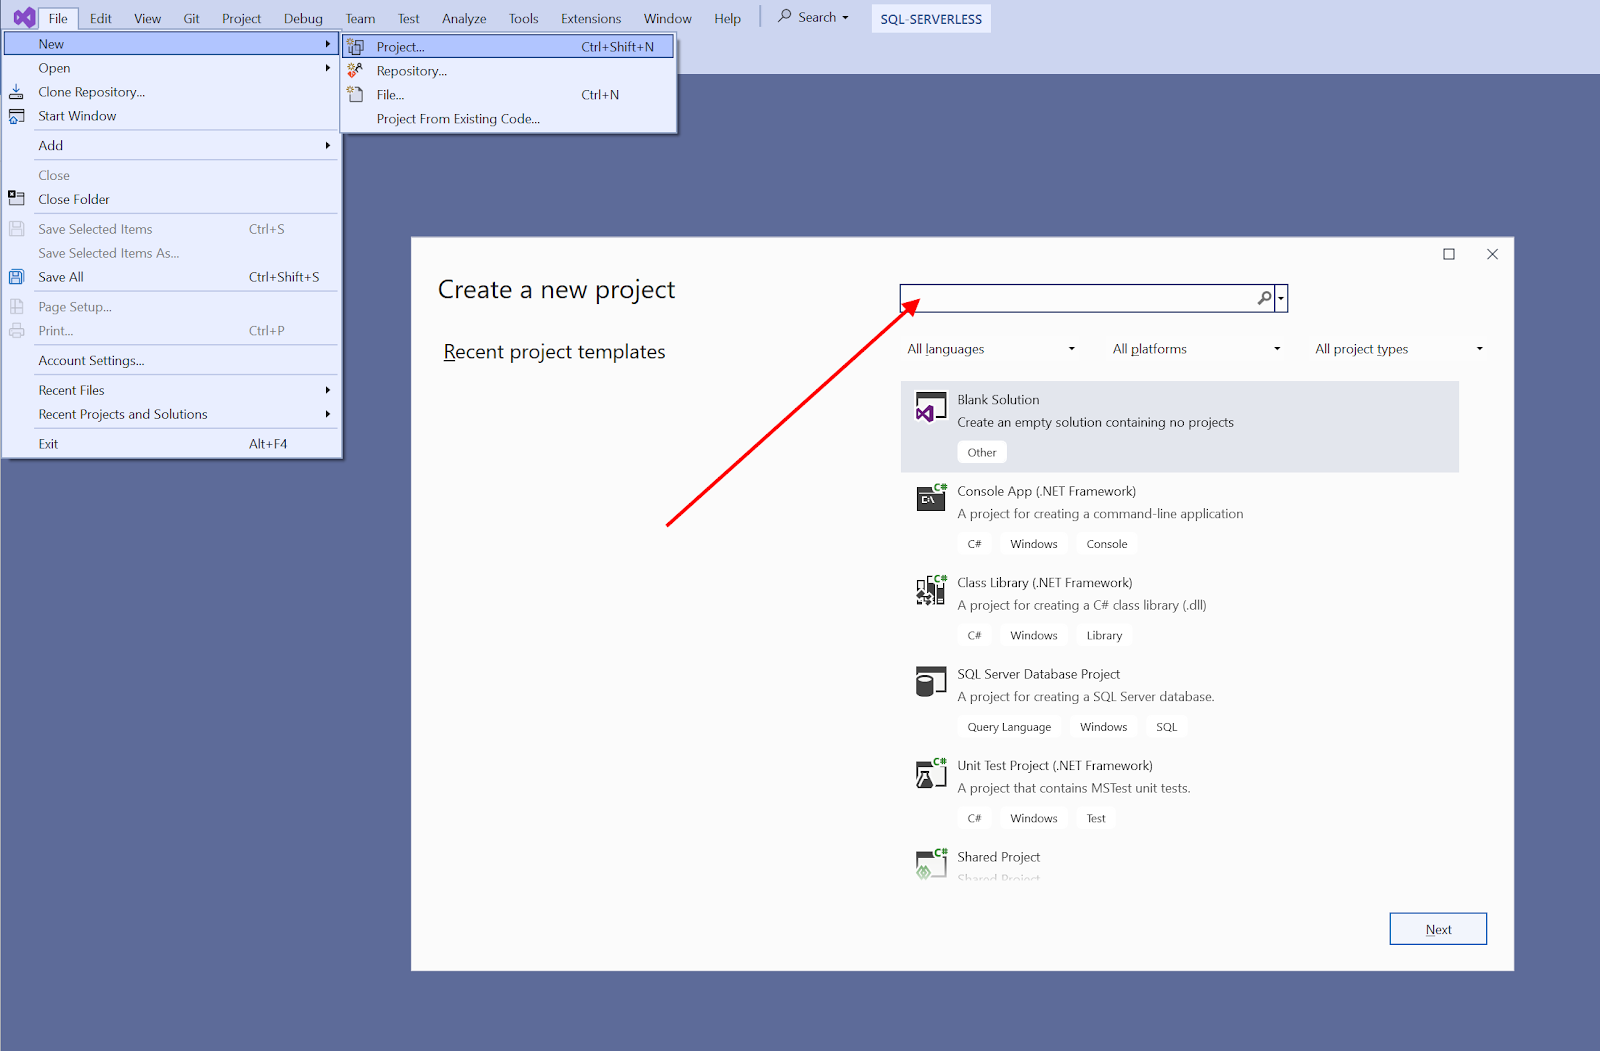This screenshot has width=1600, height=1051.
Task: Click the SQL-SERVERLESS solution name
Action: coord(931,19)
